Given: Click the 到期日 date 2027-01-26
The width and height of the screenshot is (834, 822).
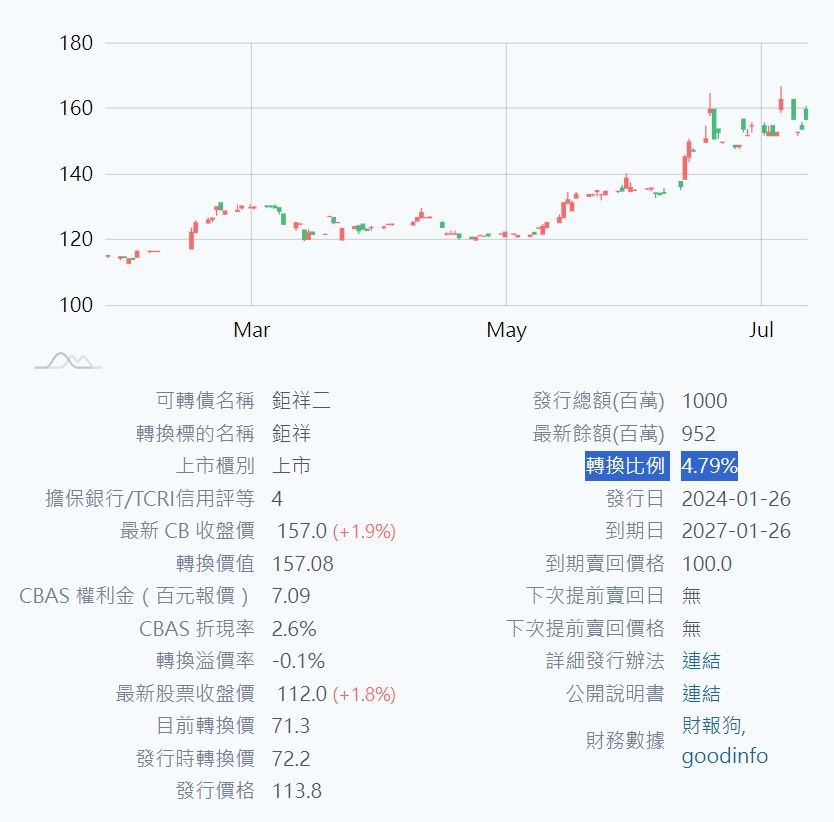Looking at the screenshot, I should (736, 531).
